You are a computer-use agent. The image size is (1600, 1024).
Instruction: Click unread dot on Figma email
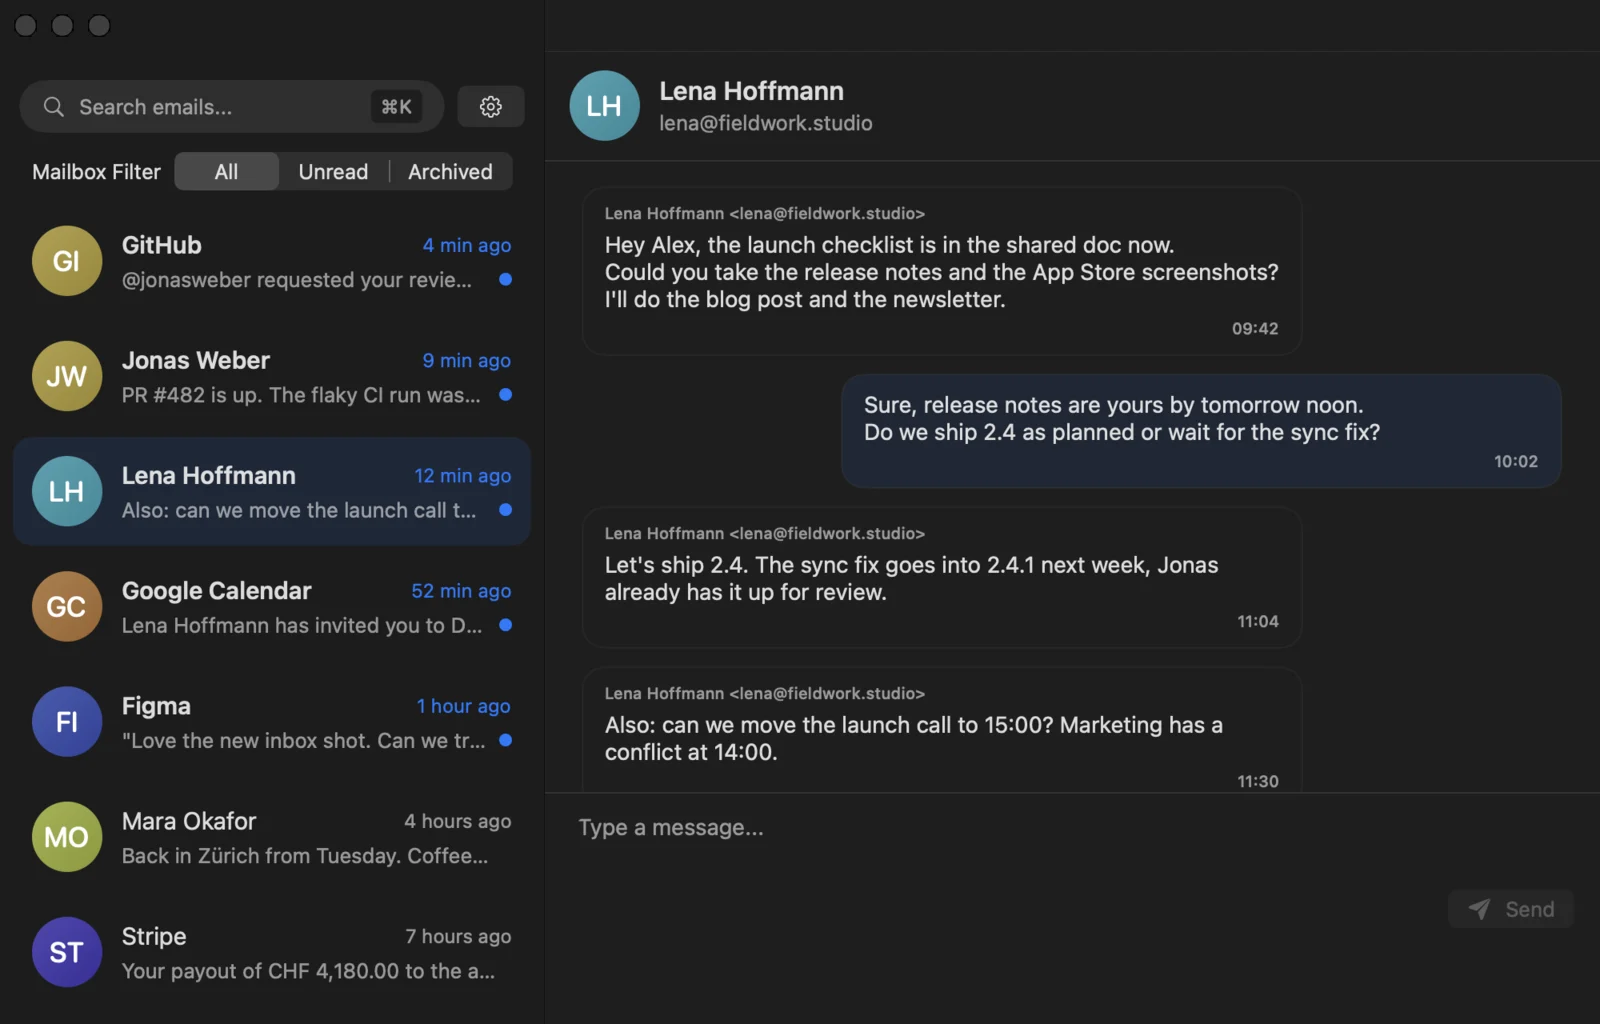[505, 740]
